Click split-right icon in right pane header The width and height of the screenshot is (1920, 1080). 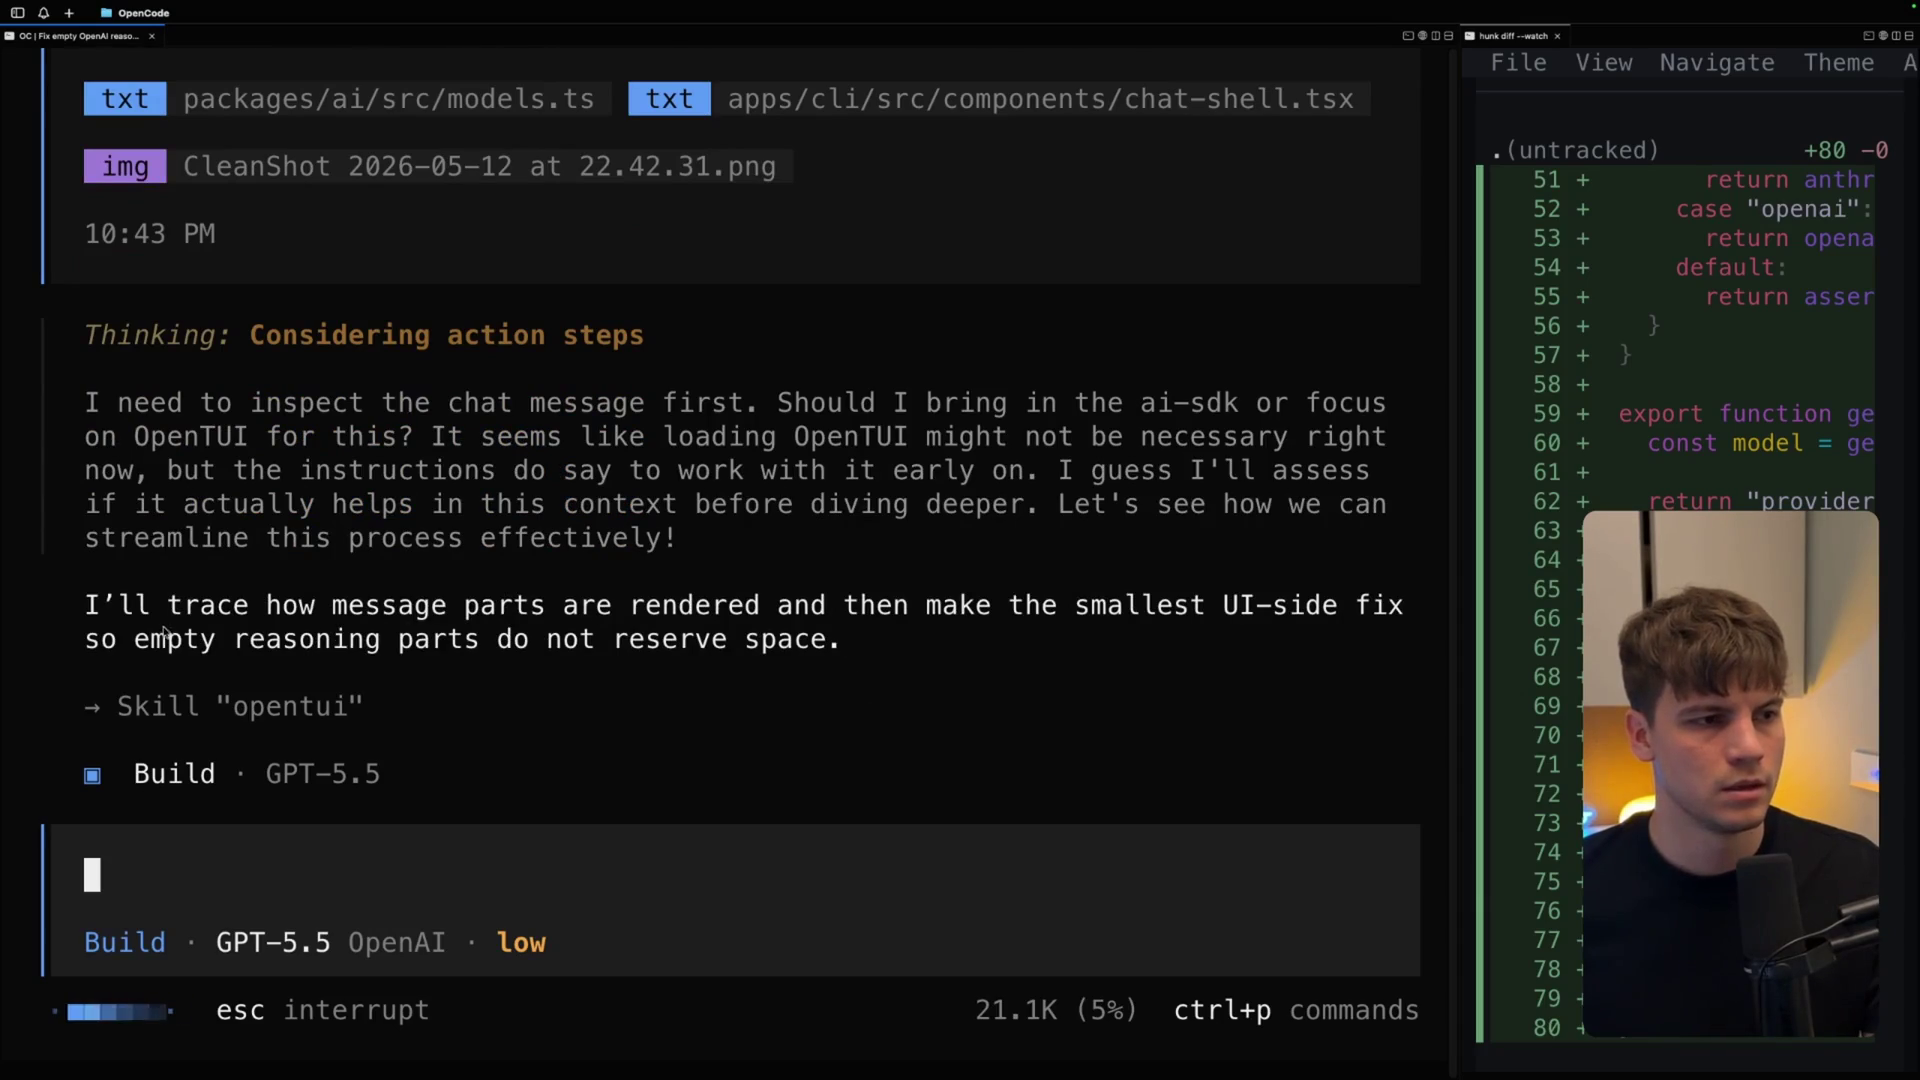(x=1896, y=36)
